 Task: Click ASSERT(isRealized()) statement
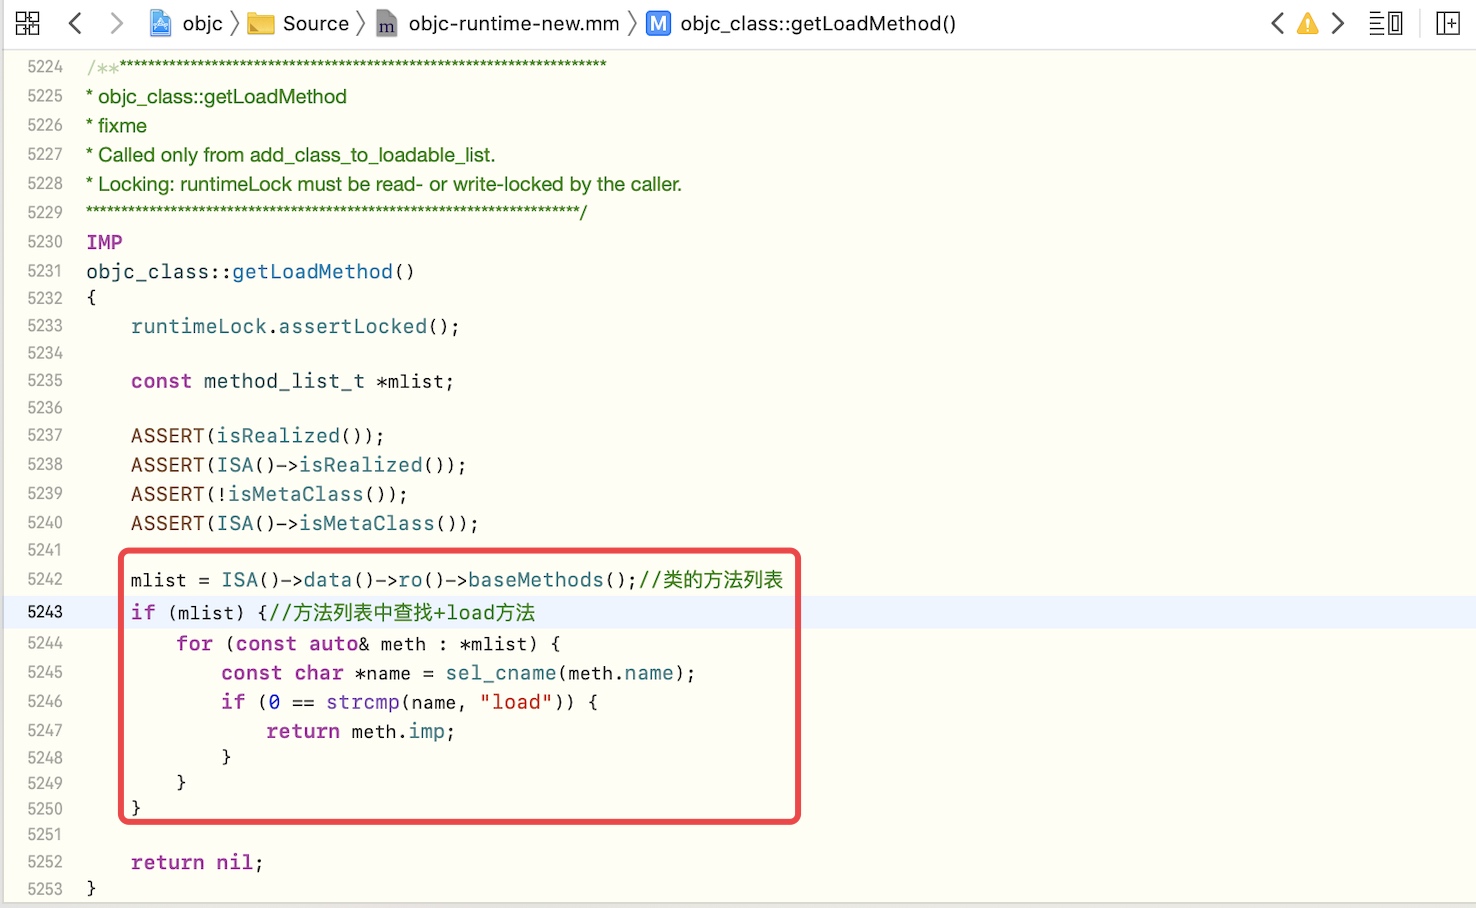point(257,436)
